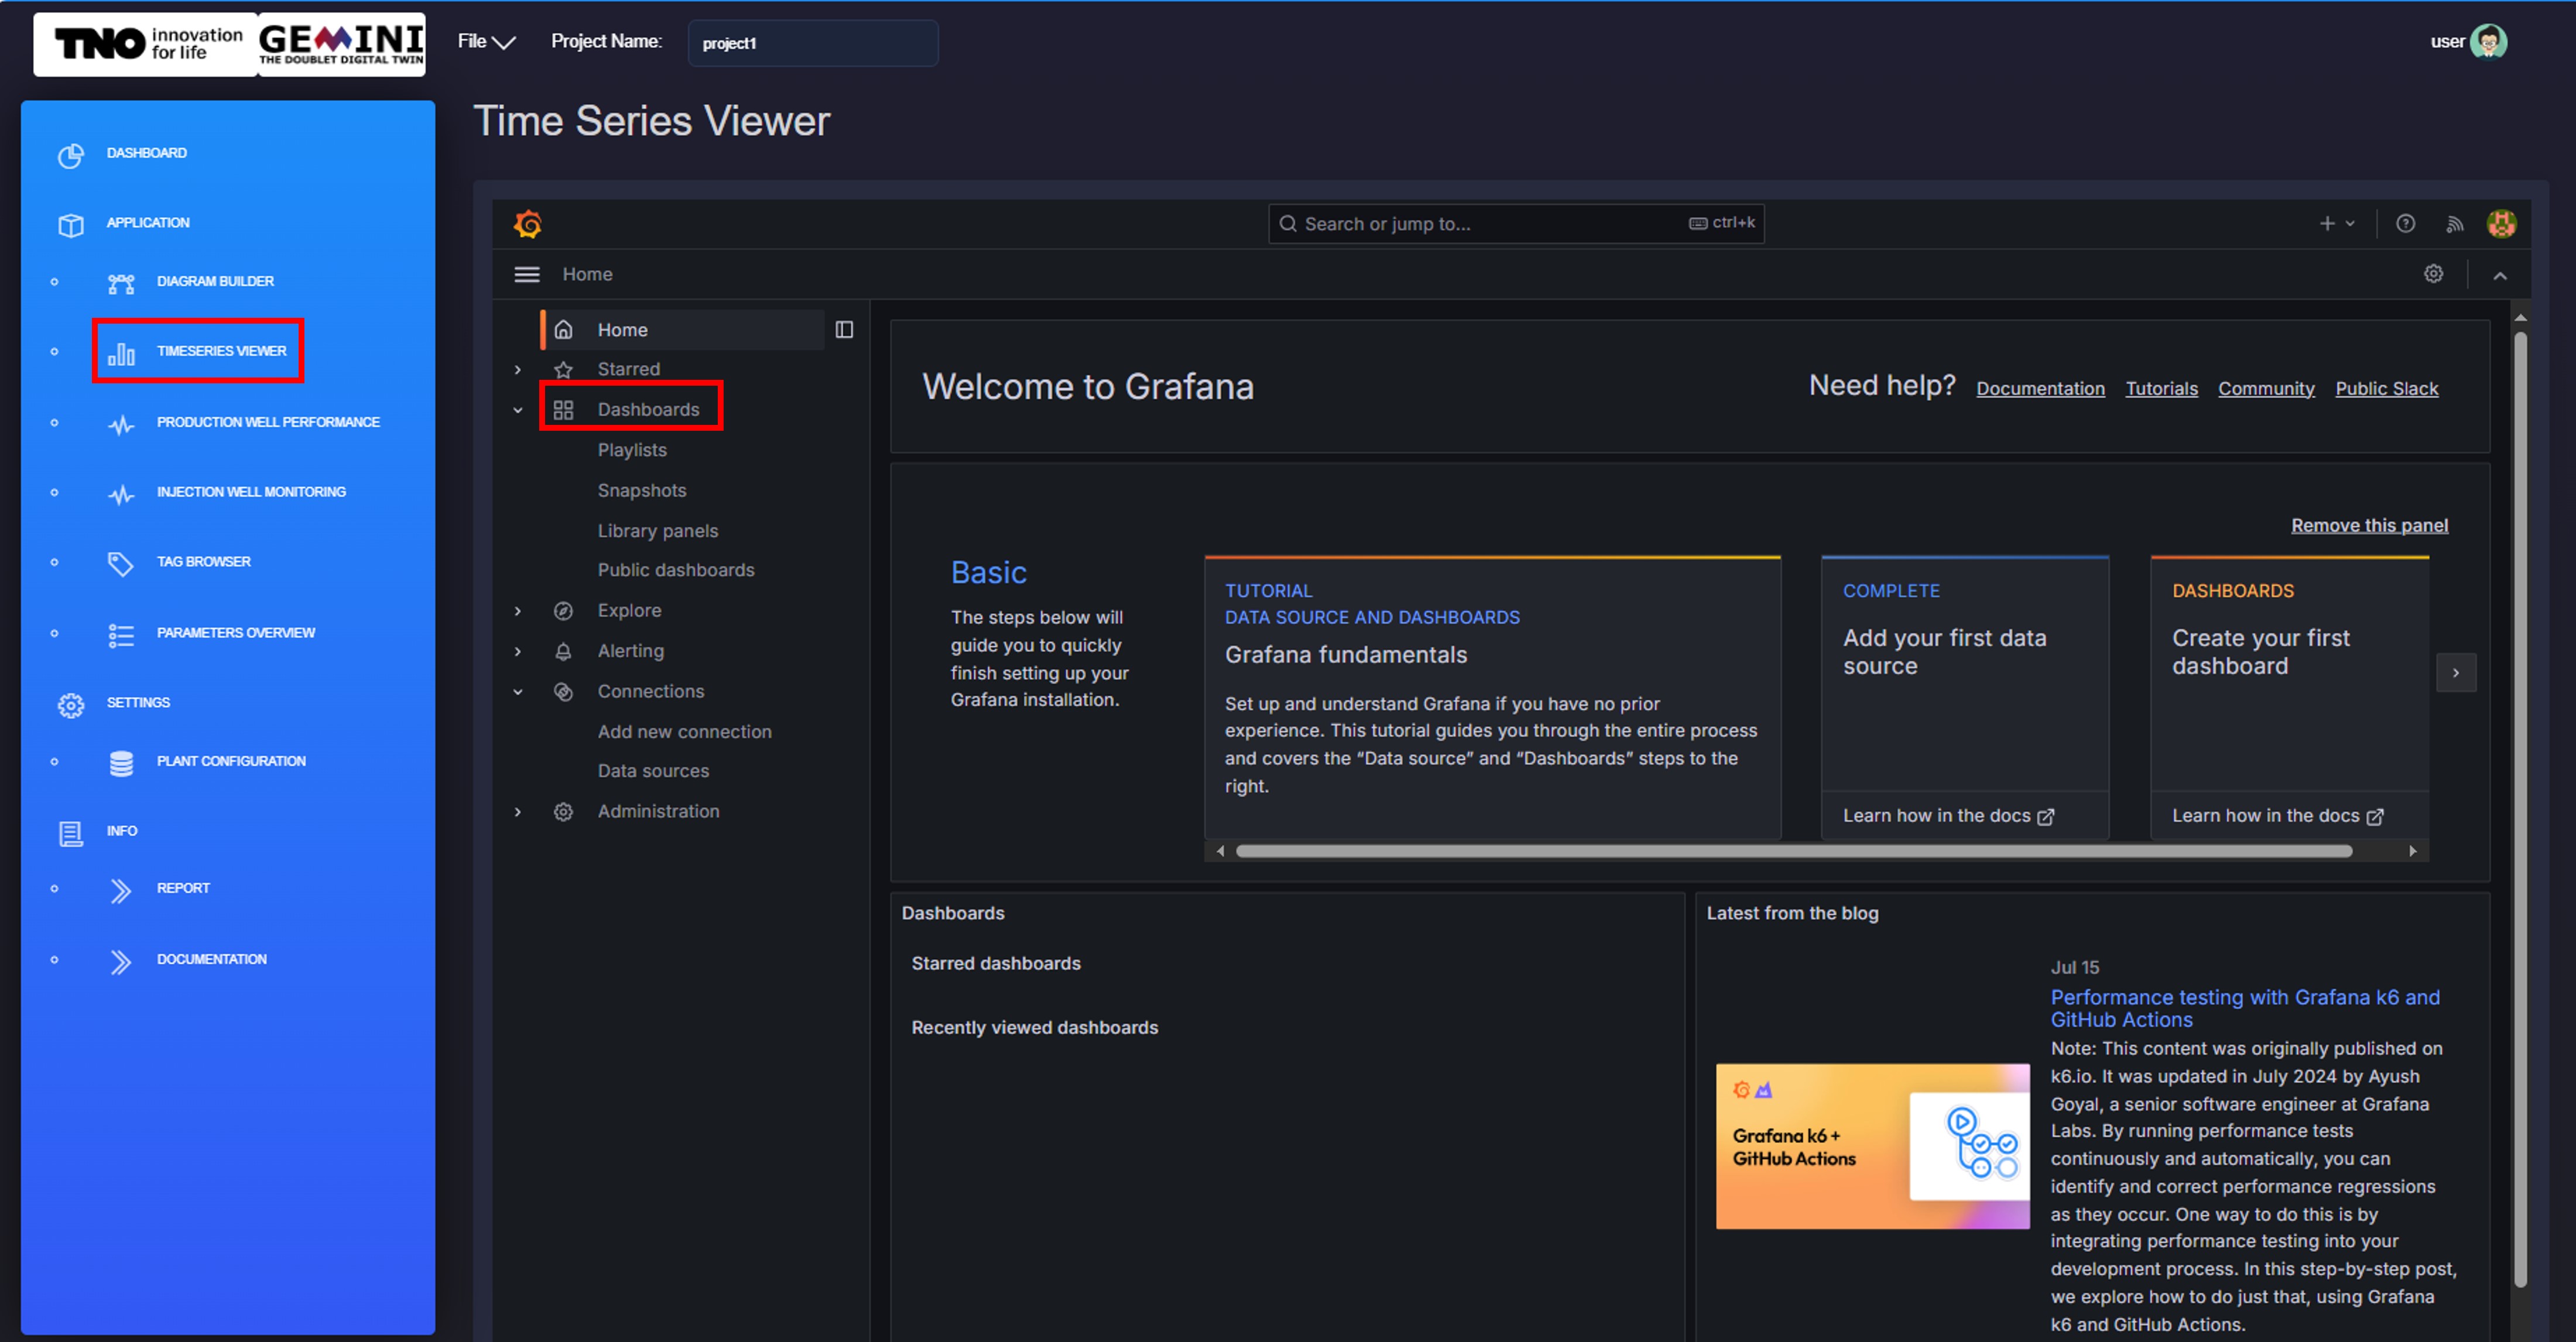Click the Grafana logo icon
This screenshot has width=2576, height=1342.
click(x=528, y=224)
